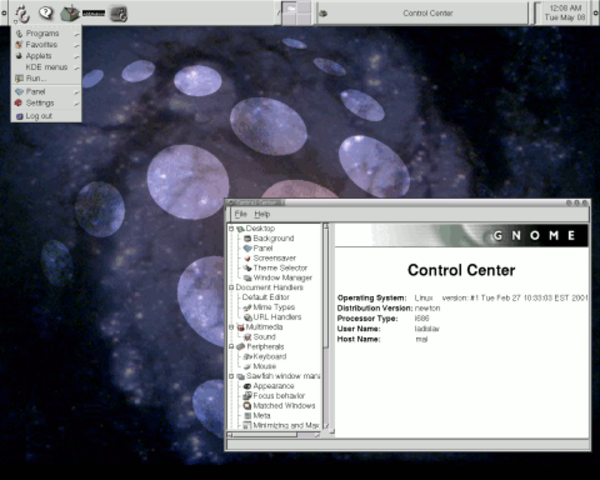600x480 pixels.
Task: Click the Panel icon in Control Center tree
Action: pyautogui.click(x=248, y=248)
